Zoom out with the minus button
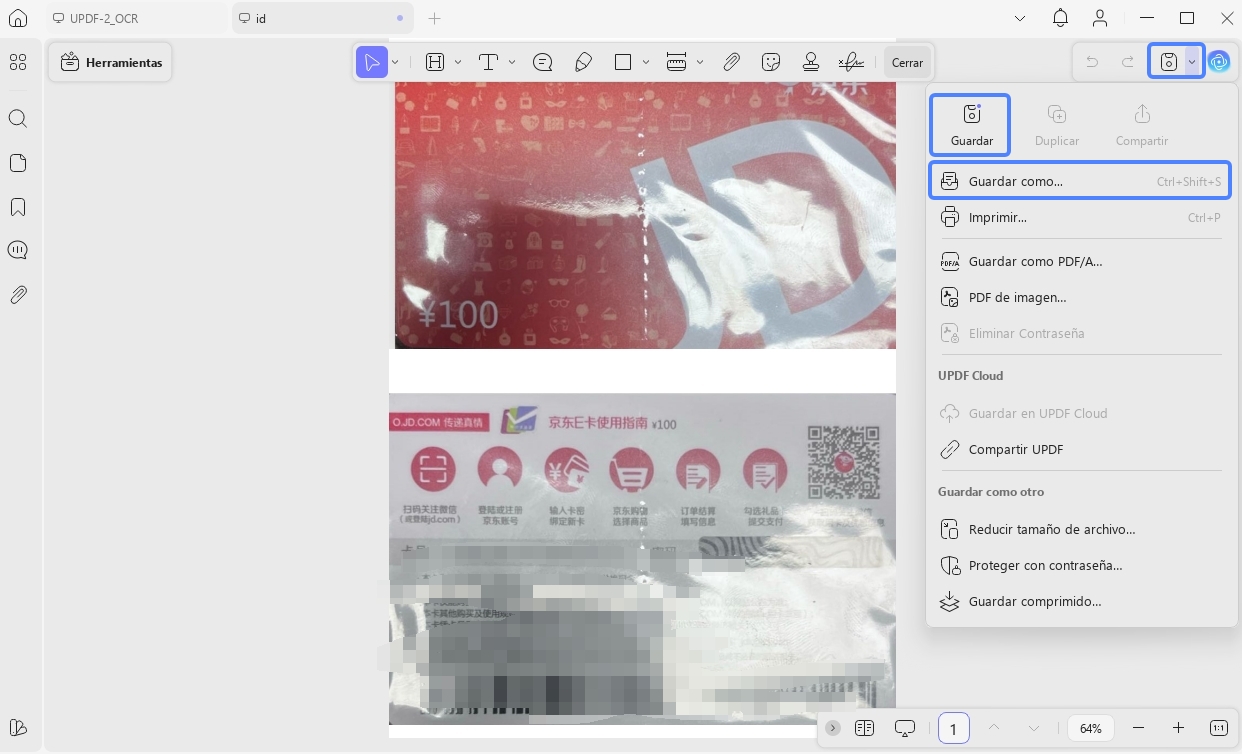Screen dimensions: 1242x754 click(x=1138, y=728)
